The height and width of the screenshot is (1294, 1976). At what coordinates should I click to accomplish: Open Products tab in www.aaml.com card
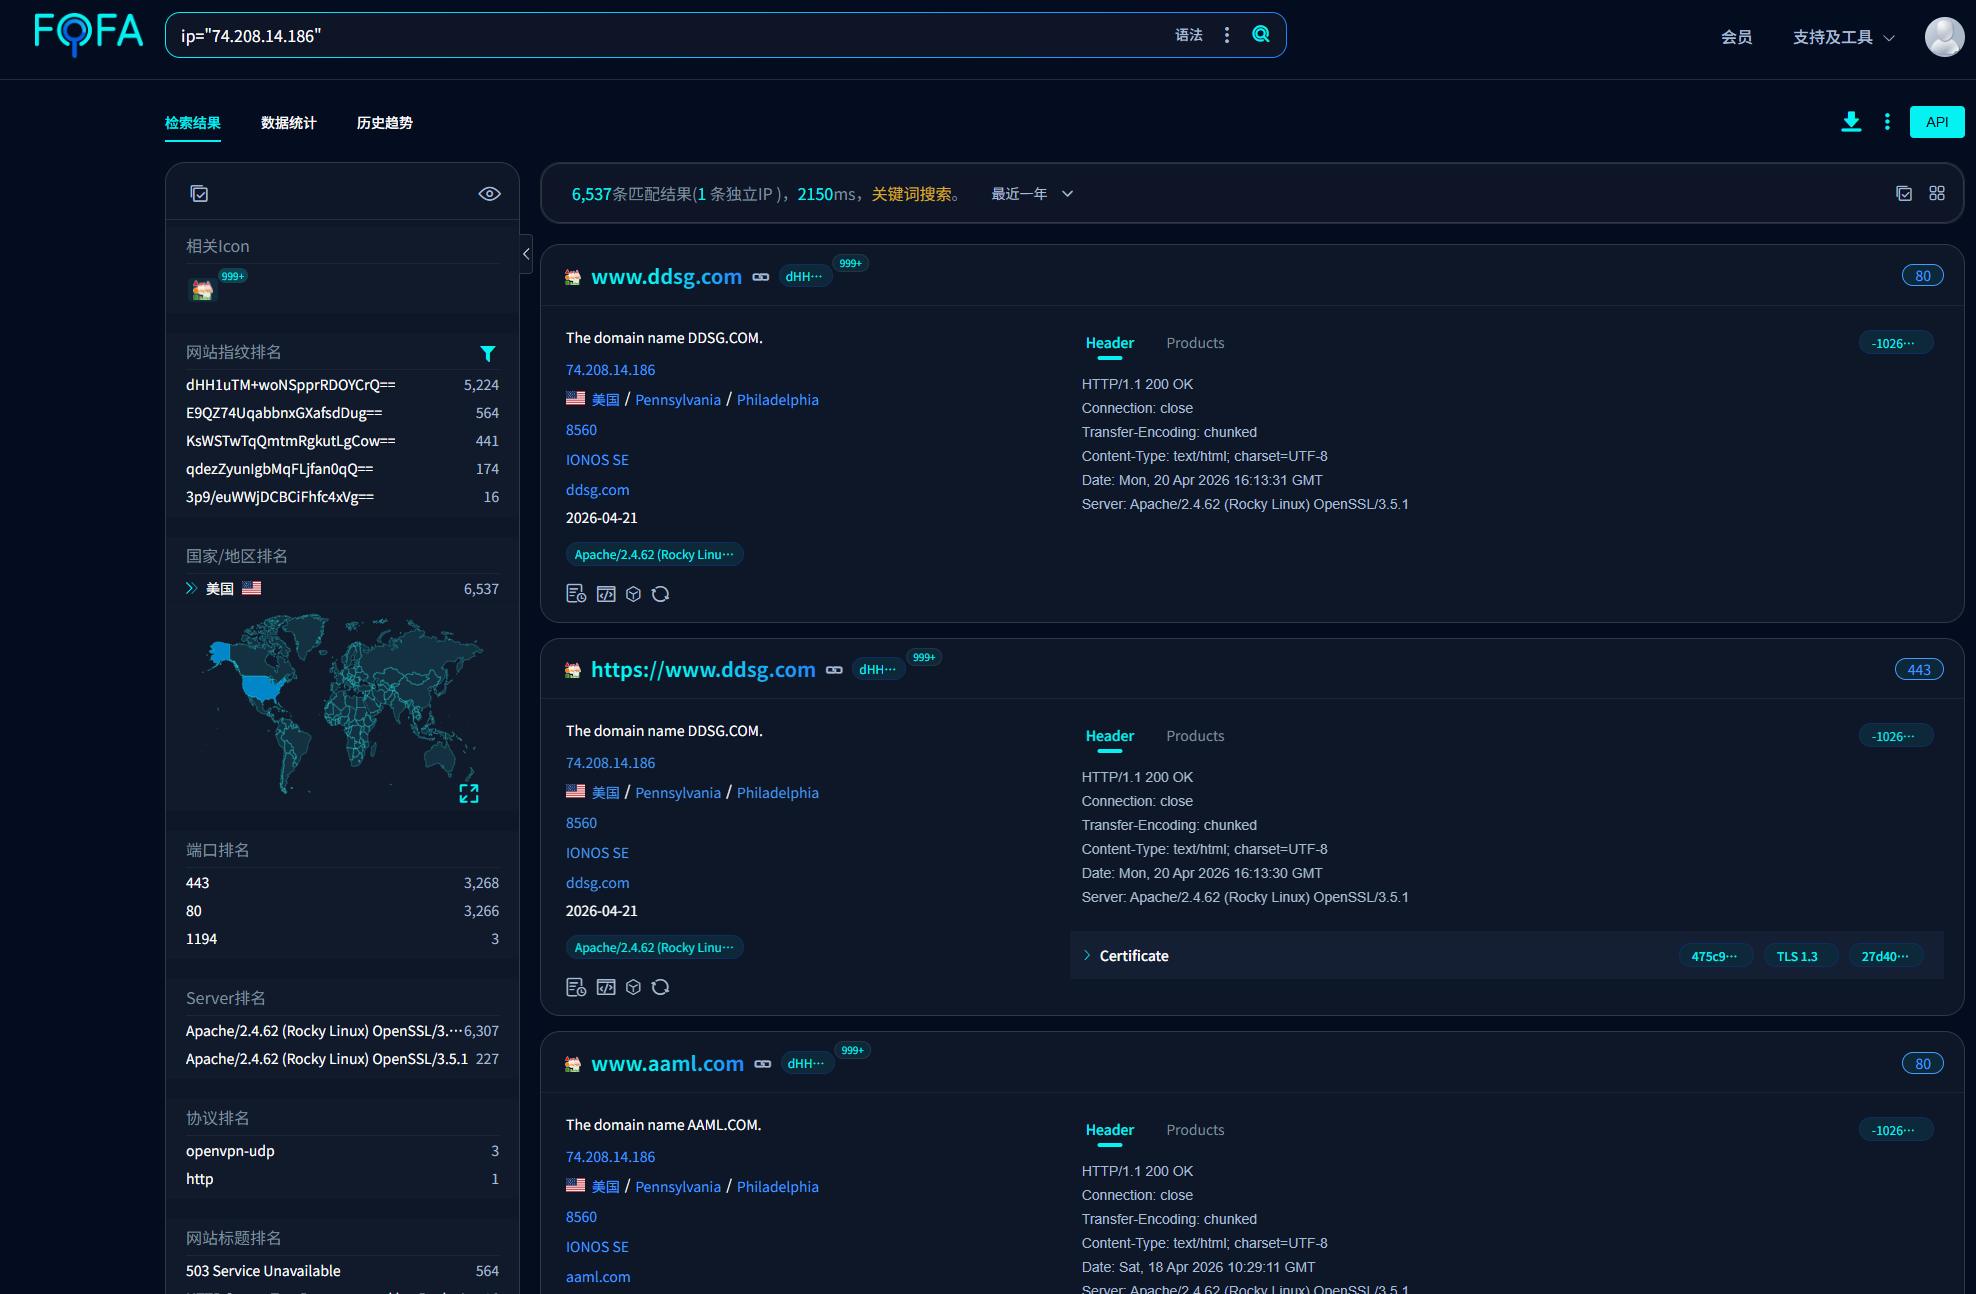pos(1195,1130)
